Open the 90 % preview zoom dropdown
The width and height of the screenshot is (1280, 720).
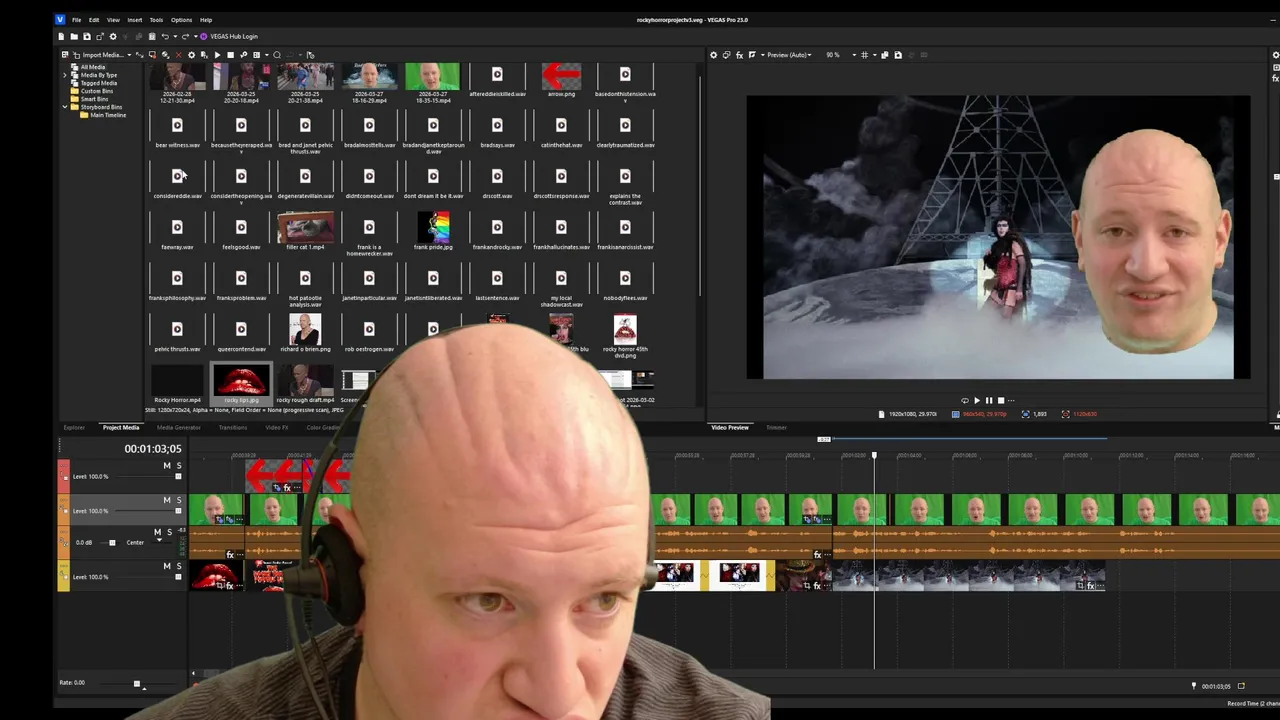pyautogui.click(x=854, y=55)
